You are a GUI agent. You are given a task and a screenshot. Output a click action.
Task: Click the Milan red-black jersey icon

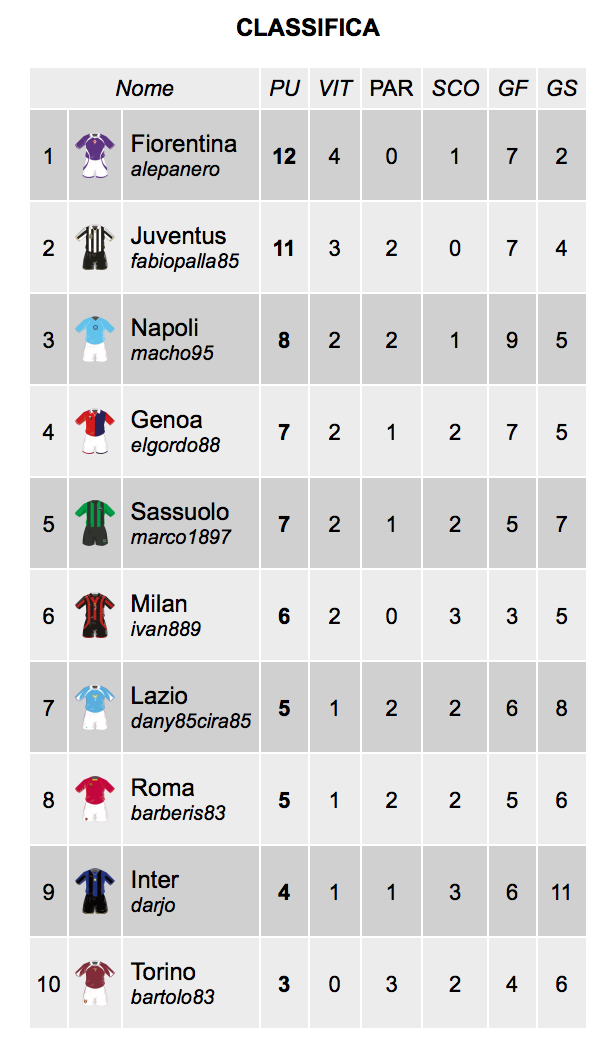[x=94, y=616]
